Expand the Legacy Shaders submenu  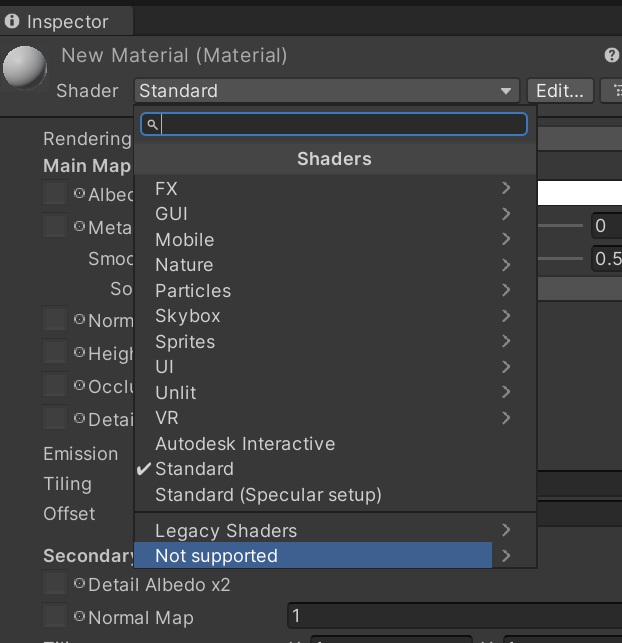coord(335,531)
